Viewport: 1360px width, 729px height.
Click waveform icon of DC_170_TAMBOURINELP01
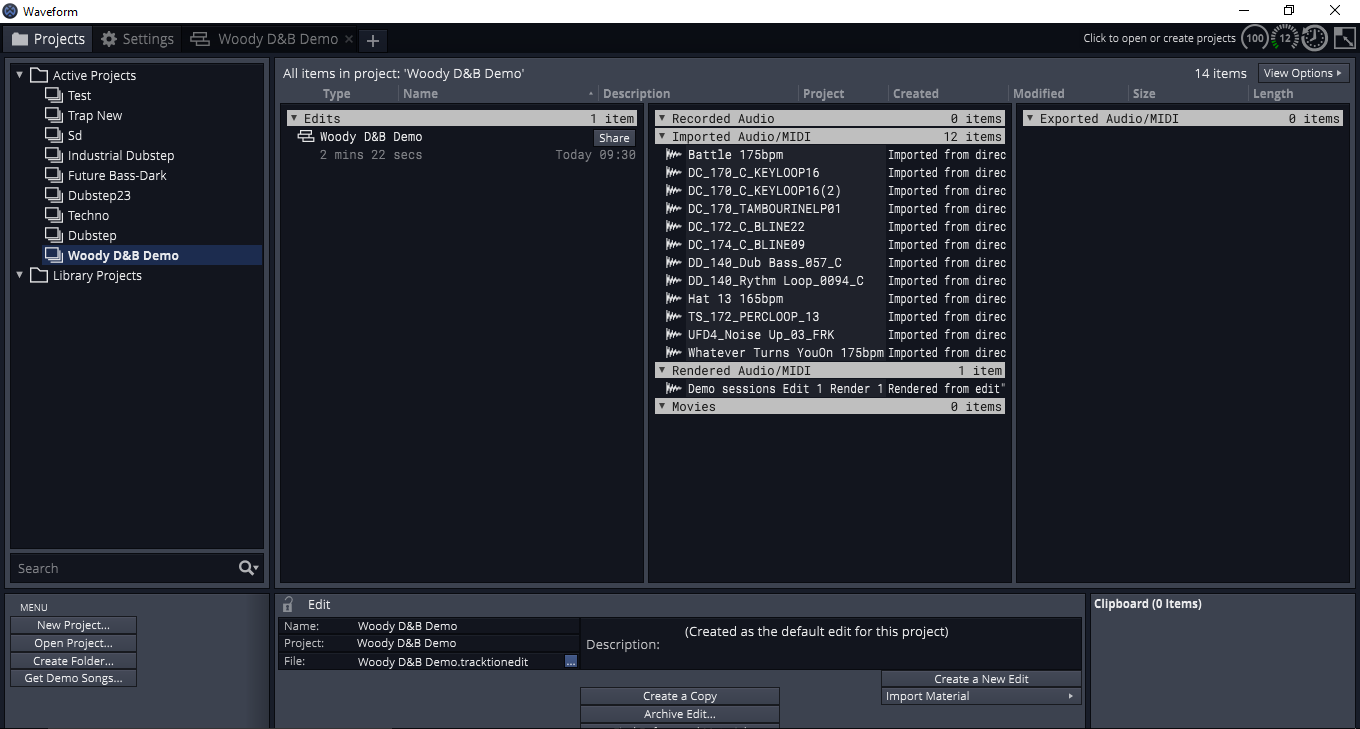pos(674,209)
